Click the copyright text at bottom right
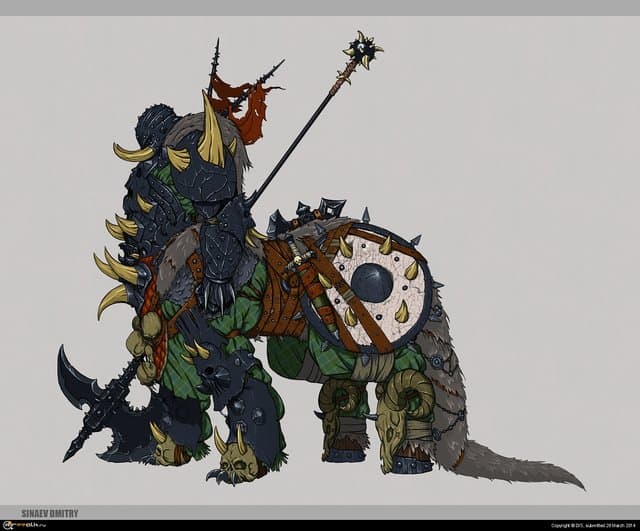The height and width of the screenshot is (531, 640). point(580,525)
